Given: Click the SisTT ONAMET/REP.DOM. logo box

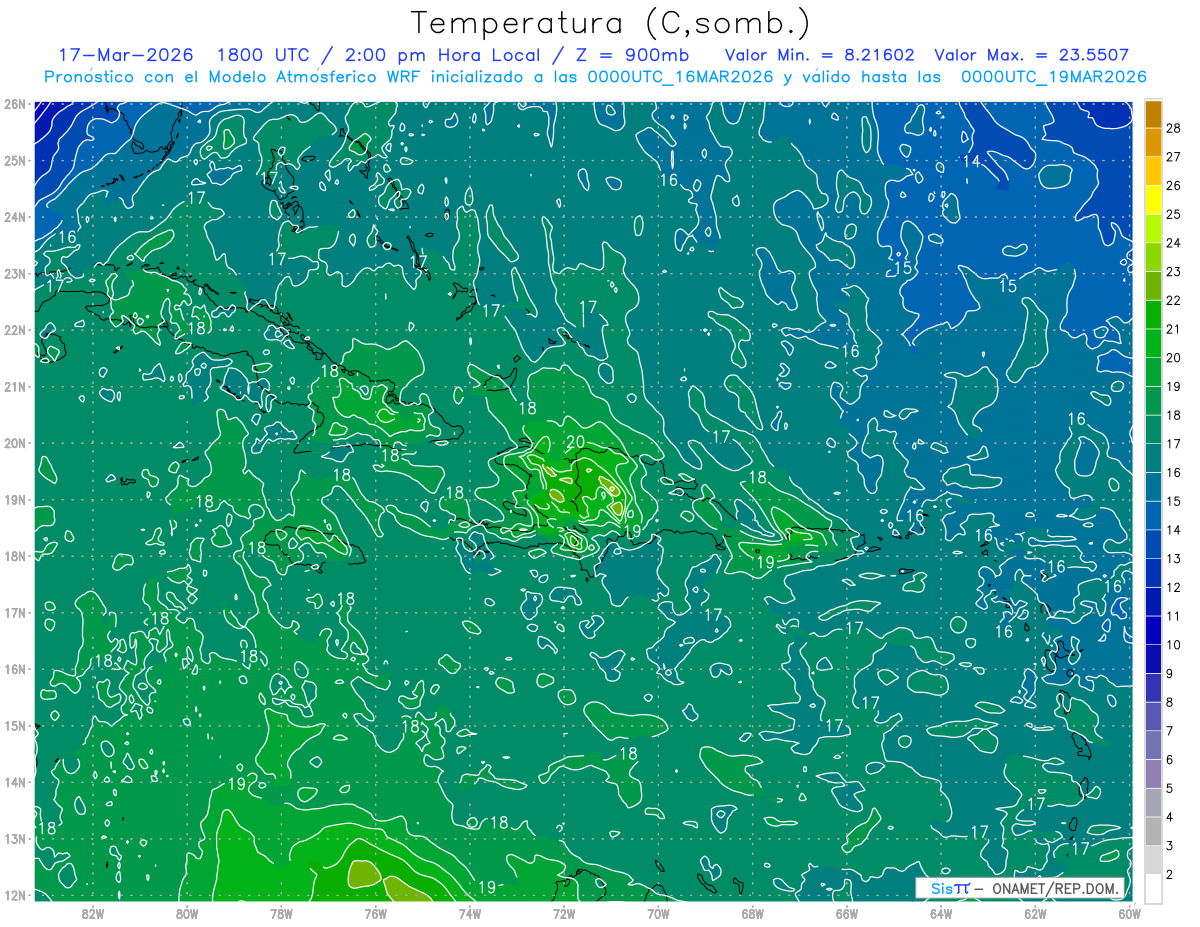Looking at the screenshot, I should 1020,888.
